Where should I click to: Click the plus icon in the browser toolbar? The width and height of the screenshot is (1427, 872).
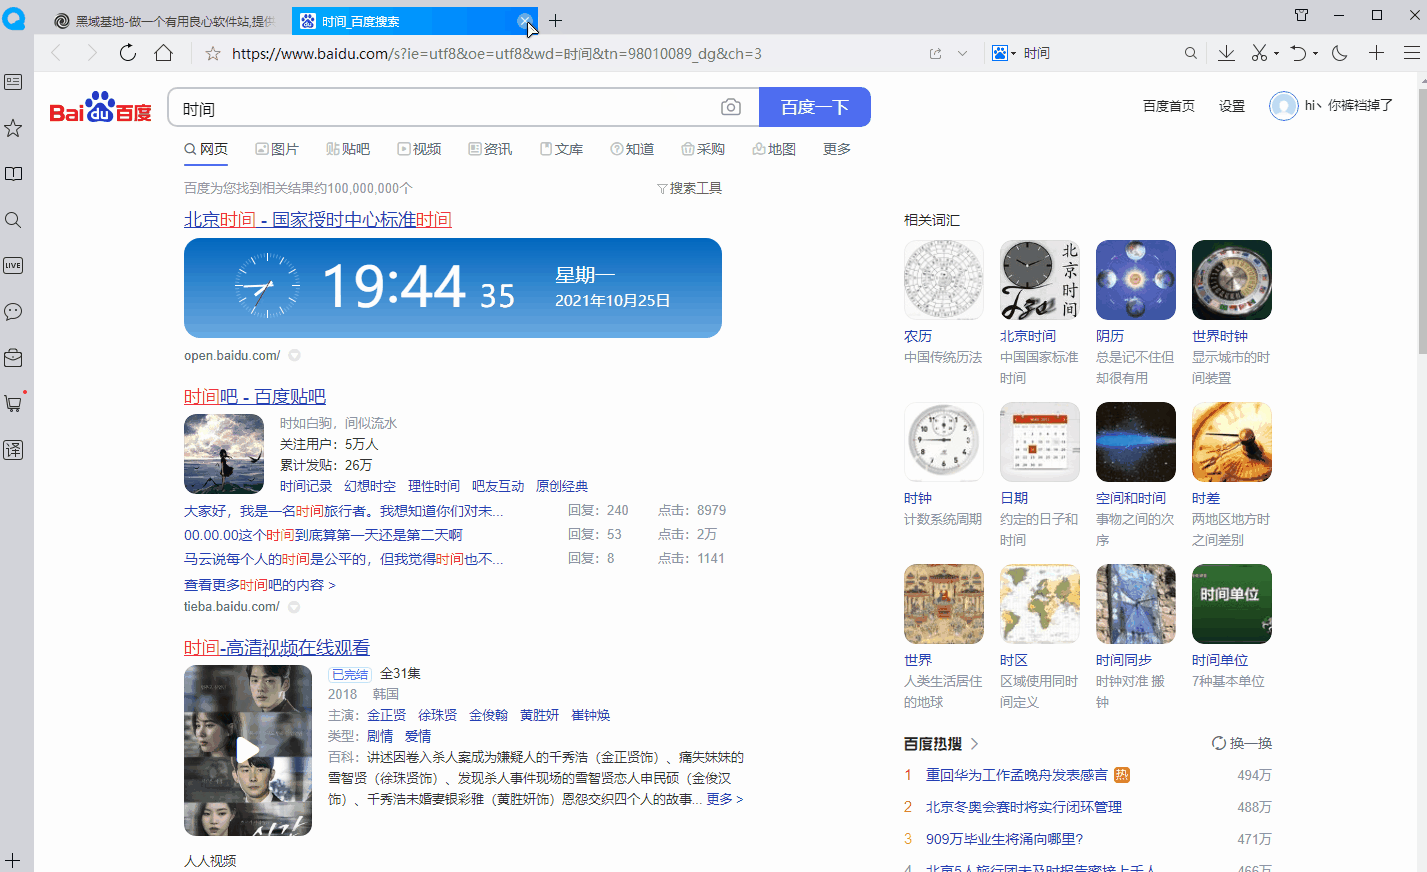[x=1377, y=53]
